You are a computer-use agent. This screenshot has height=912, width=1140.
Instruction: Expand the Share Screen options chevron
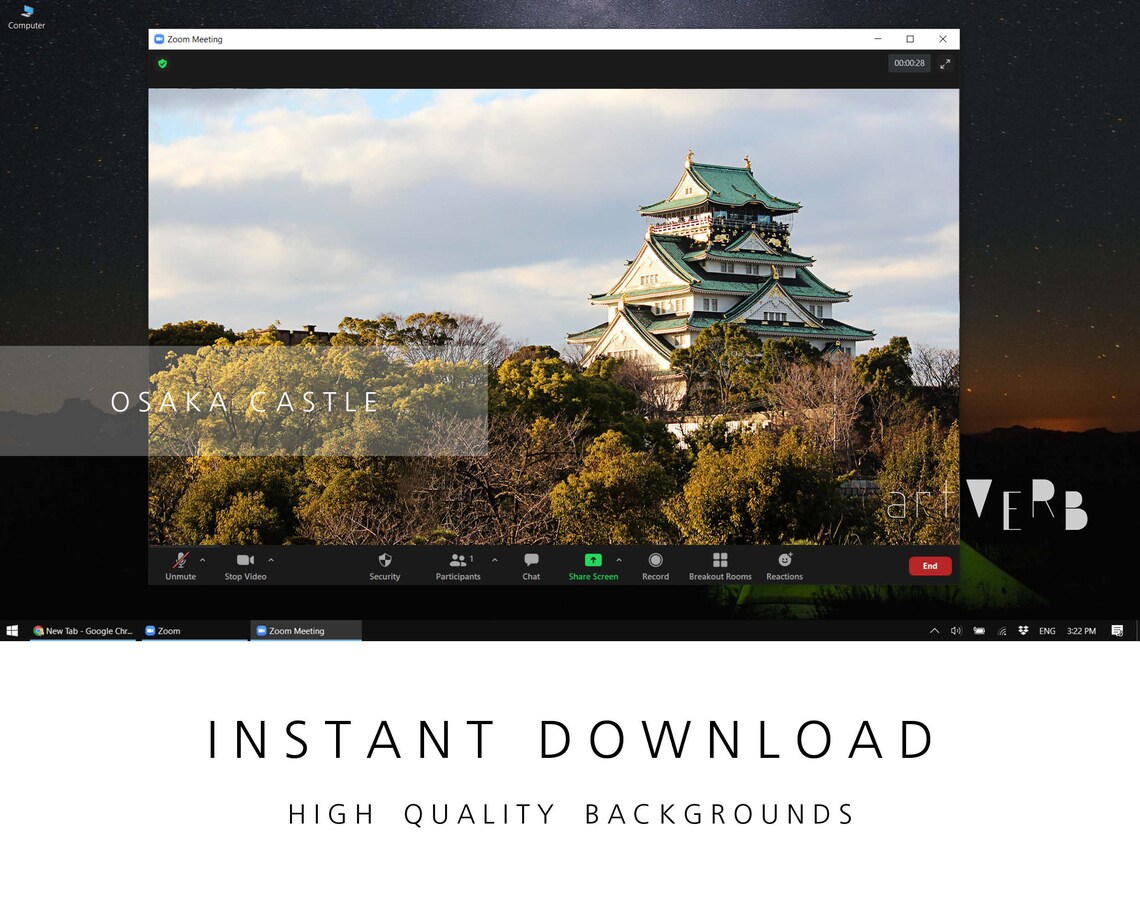(618, 559)
